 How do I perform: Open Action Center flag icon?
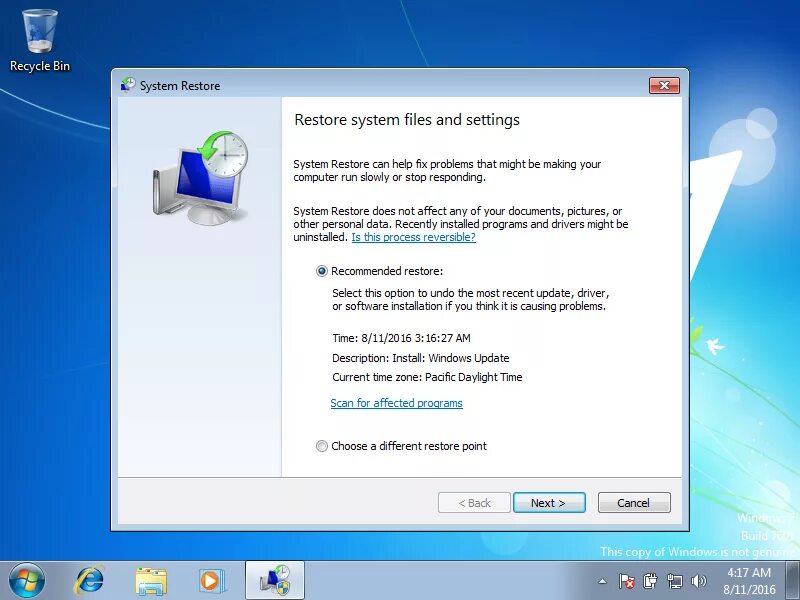coord(626,581)
